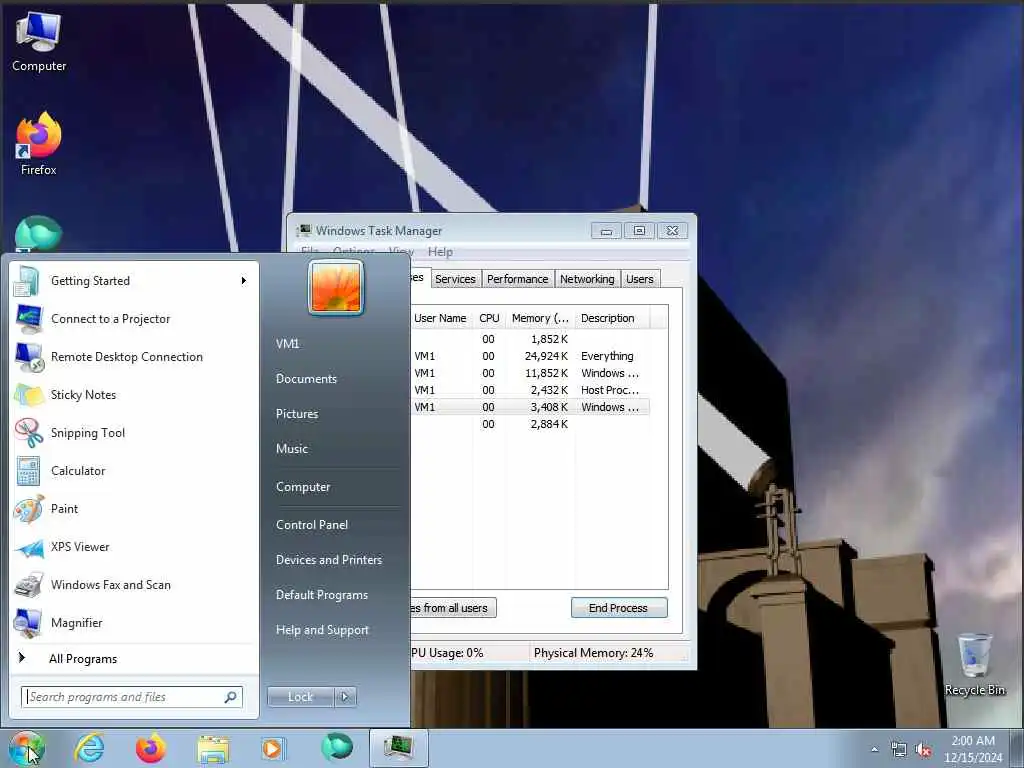
Task: Sort by the Description column header
Action: click(613, 318)
